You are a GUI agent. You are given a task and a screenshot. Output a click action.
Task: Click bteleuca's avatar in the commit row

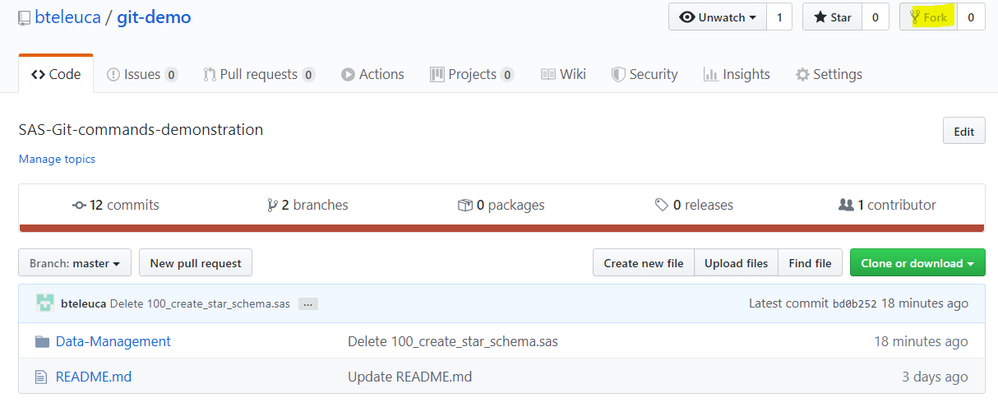pyautogui.click(x=46, y=303)
